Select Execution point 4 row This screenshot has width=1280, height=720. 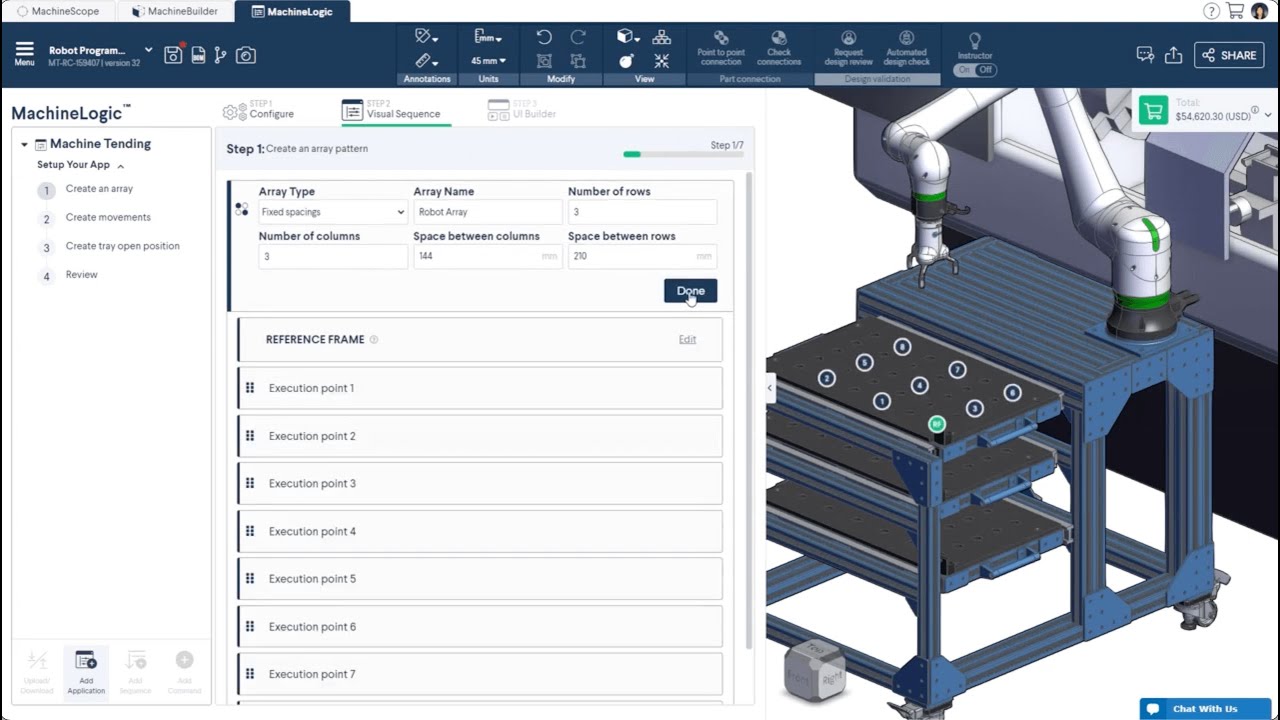click(480, 531)
